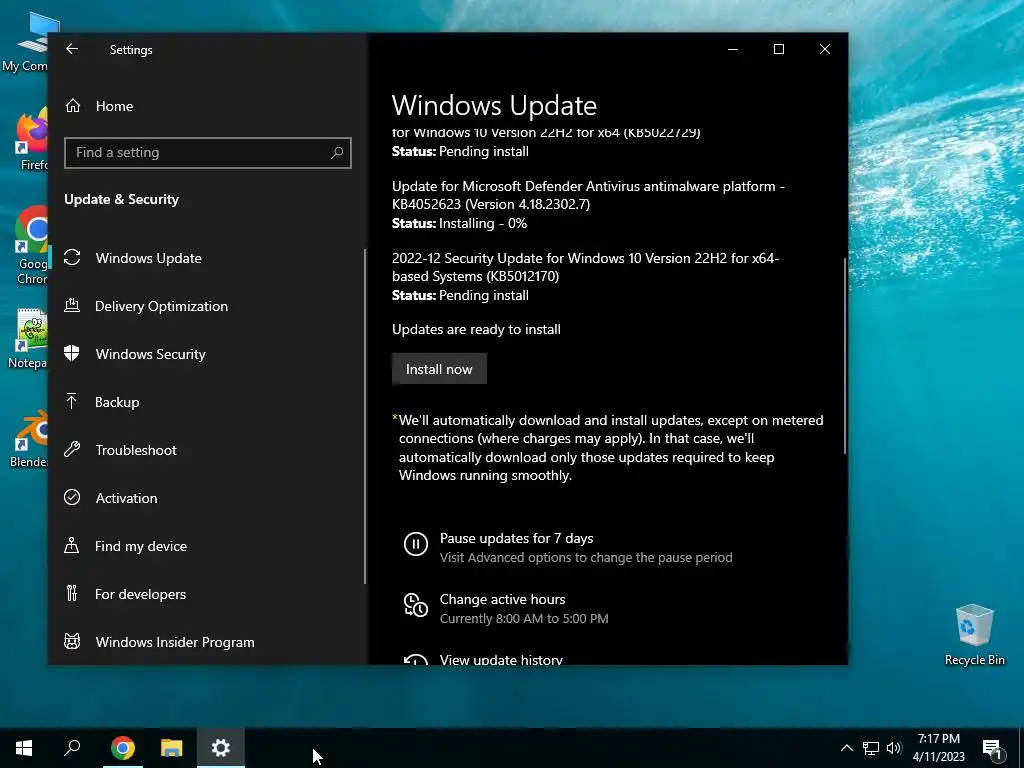Open the Windows Start menu

tap(24, 748)
